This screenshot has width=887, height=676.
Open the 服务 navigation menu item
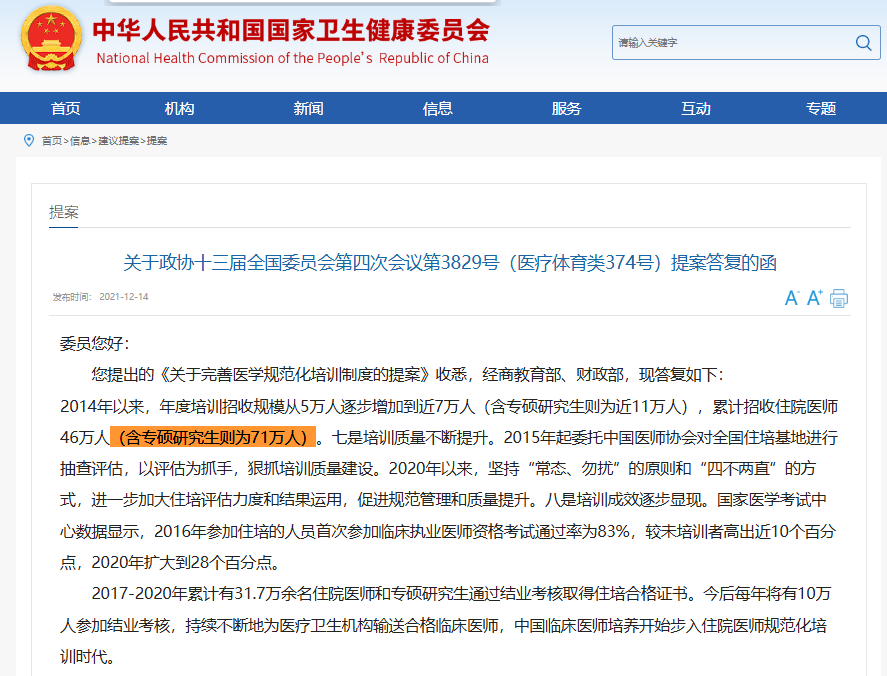click(566, 109)
